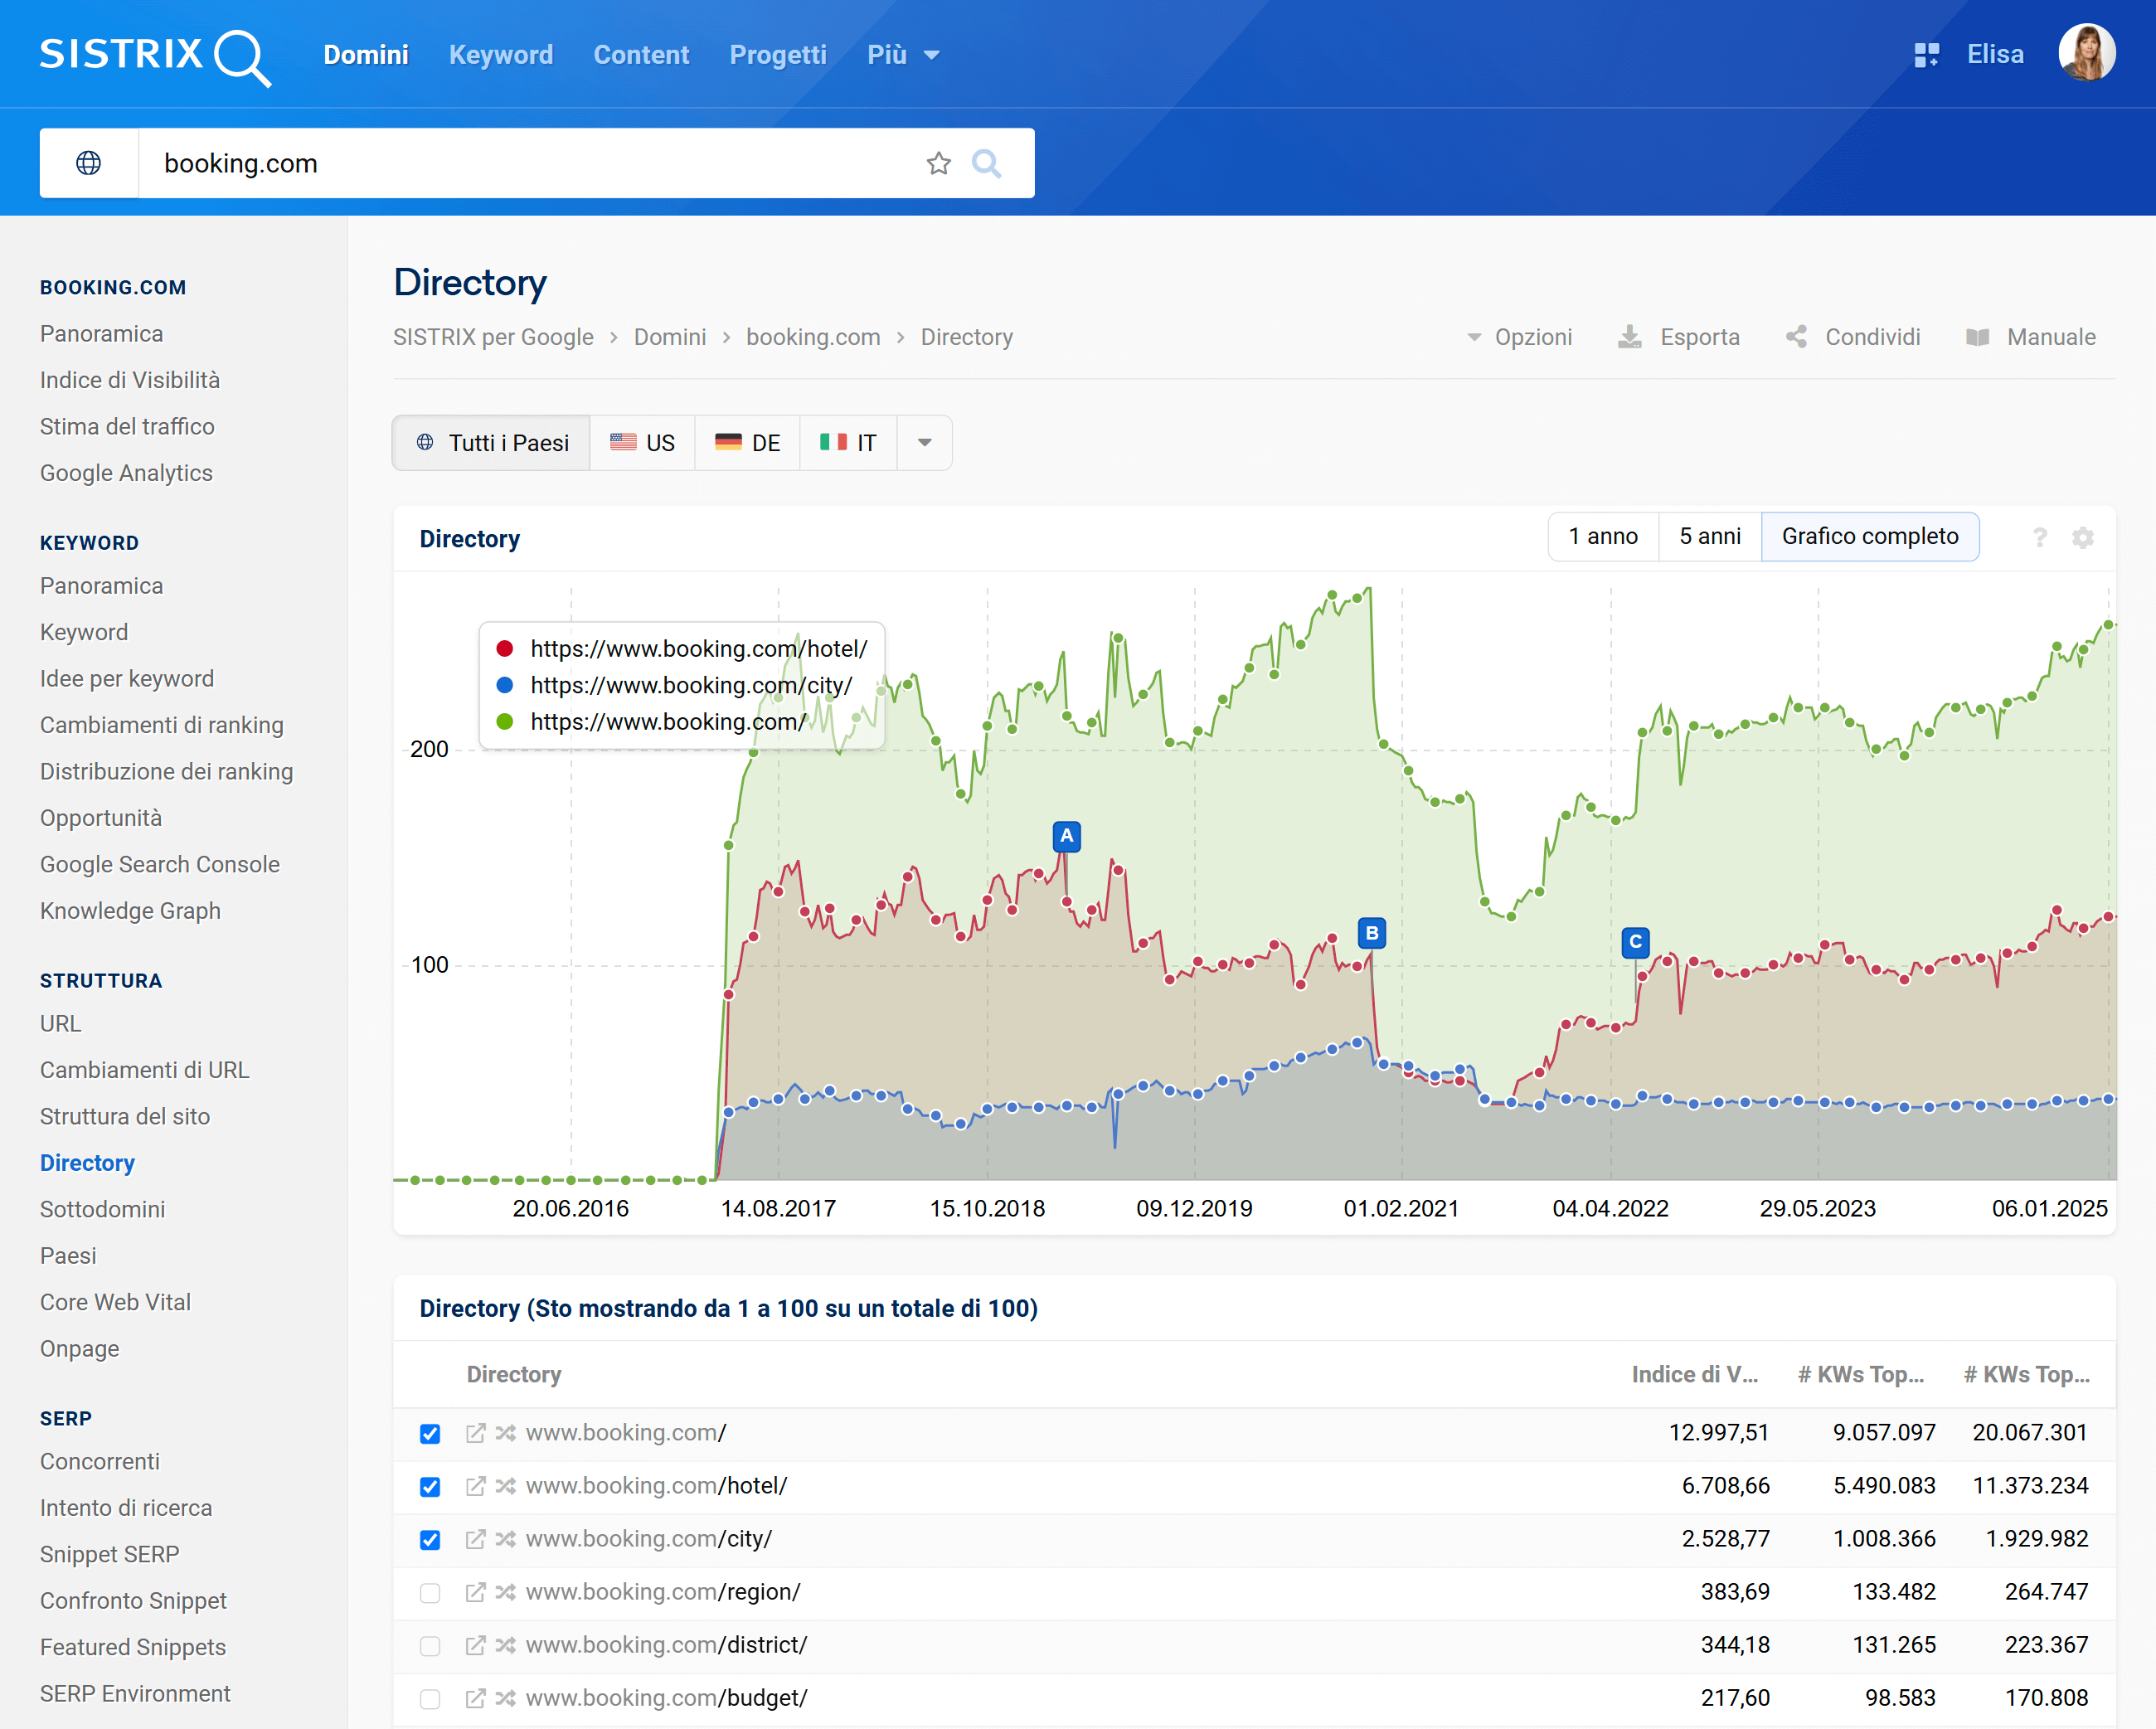This screenshot has width=2156, height=1729.
Task: Click the globe country selector in search bar
Action: tap(89, 163)
